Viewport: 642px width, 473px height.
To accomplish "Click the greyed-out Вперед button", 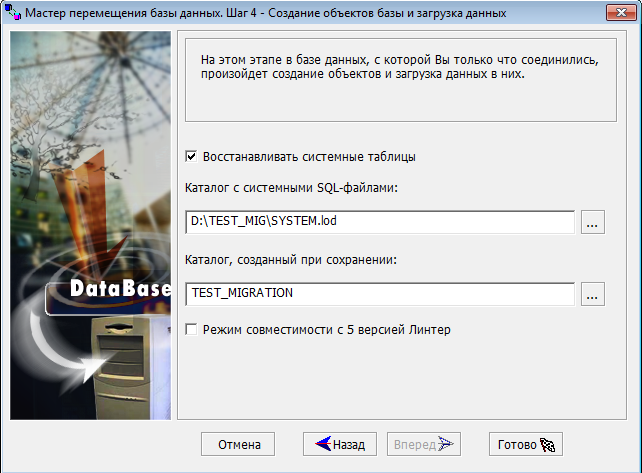I will tap(424, 444).
